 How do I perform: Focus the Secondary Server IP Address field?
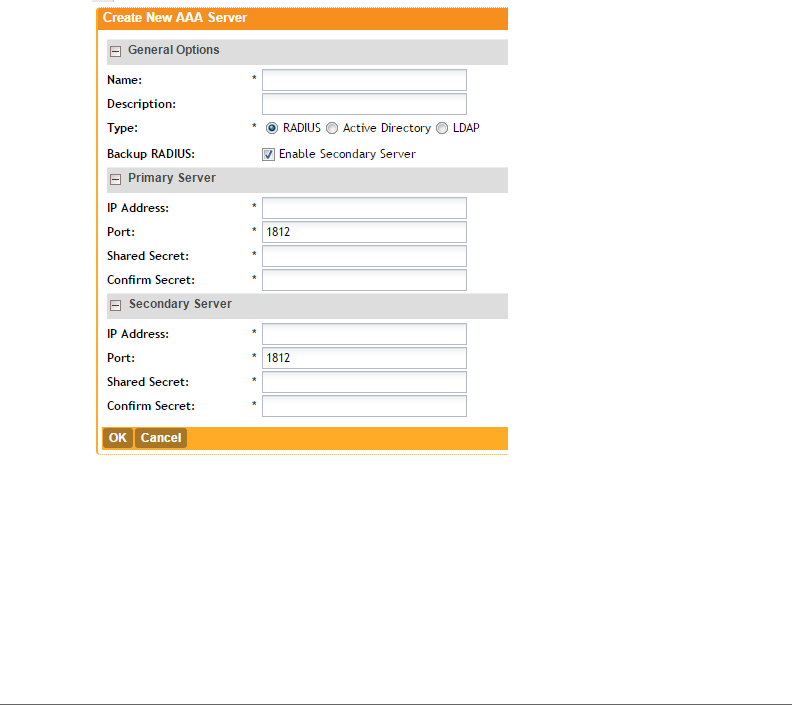click(x=364, y=334)
